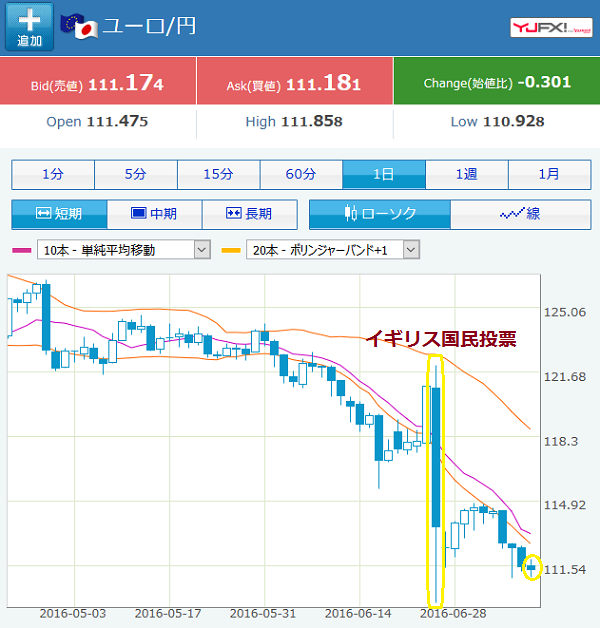Image resolution: width=600 pixels, height=628 pixels.
Task: Click the 2016-06-14 date axis label
Action: click(x=358, y=614)
